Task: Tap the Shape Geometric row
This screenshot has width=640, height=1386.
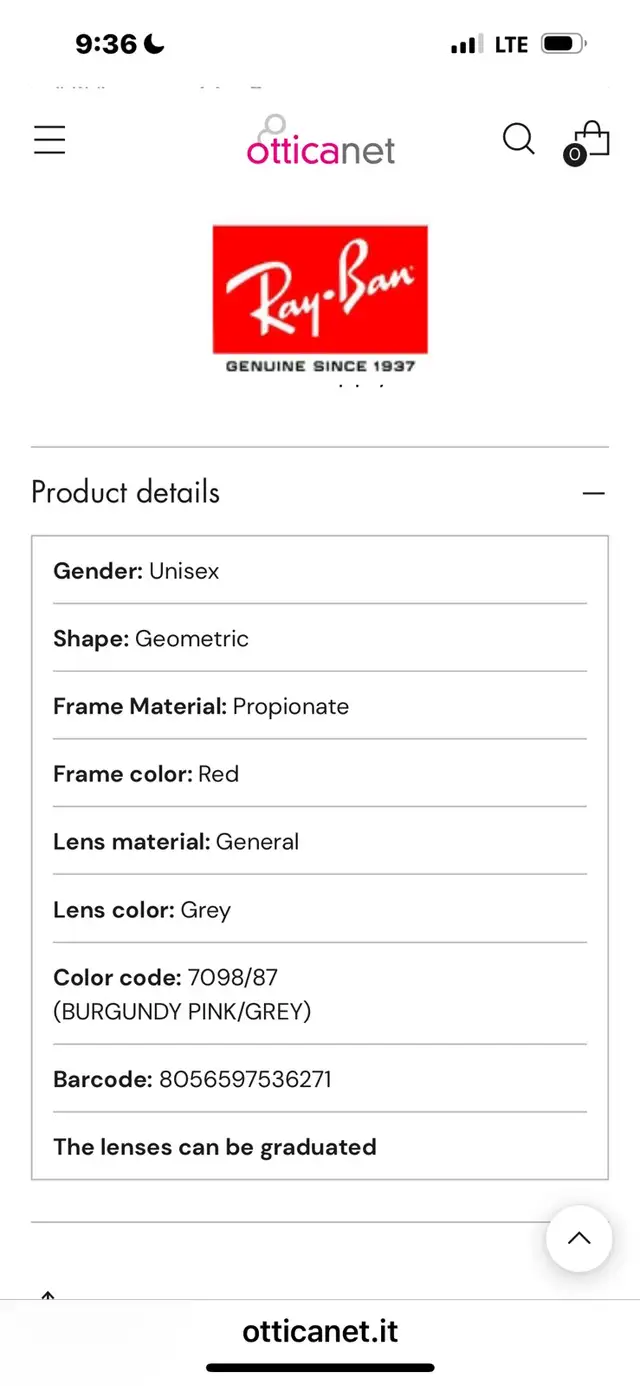Action: 320,638
